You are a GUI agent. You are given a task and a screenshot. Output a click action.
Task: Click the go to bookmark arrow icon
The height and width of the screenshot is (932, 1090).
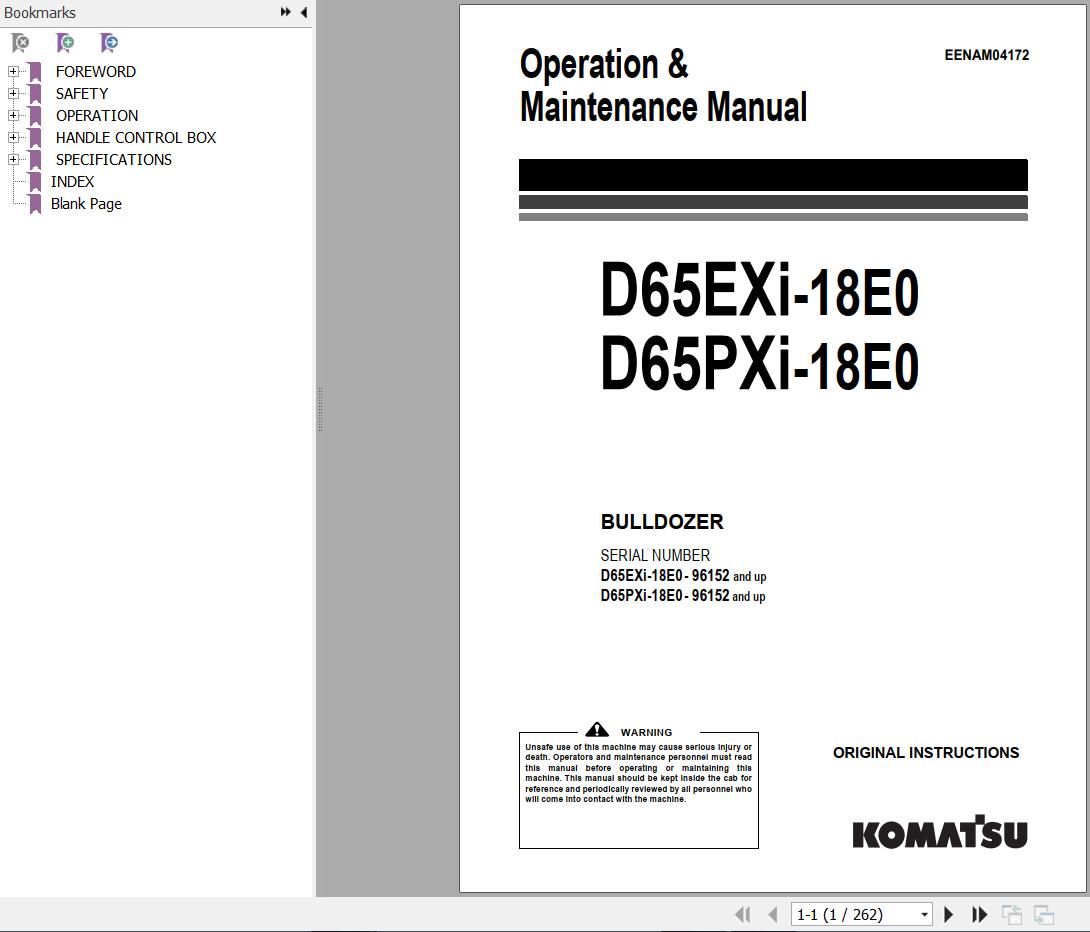[x=108, y=43]
